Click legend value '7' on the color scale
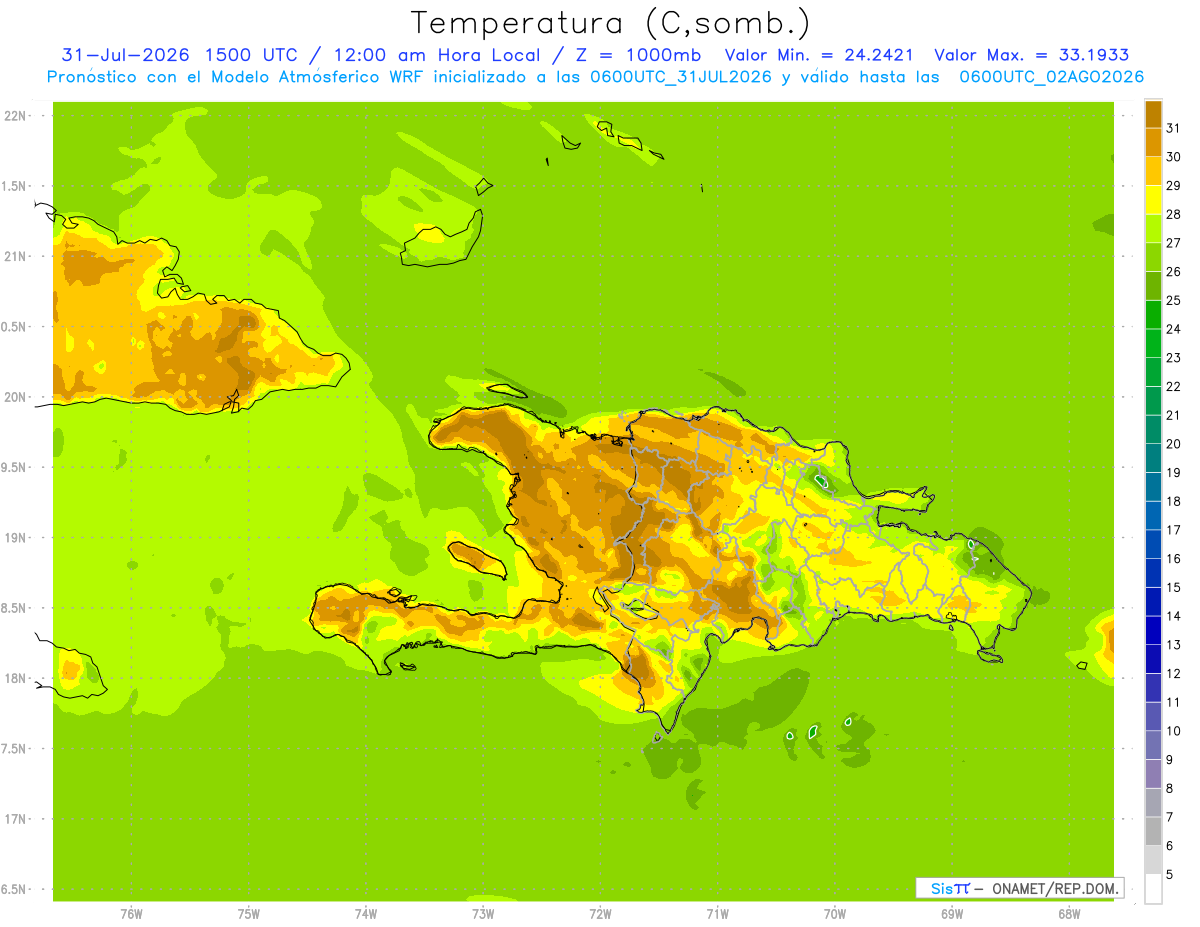This screenshot has width=1200, height=927. (x=1170, y=817)
